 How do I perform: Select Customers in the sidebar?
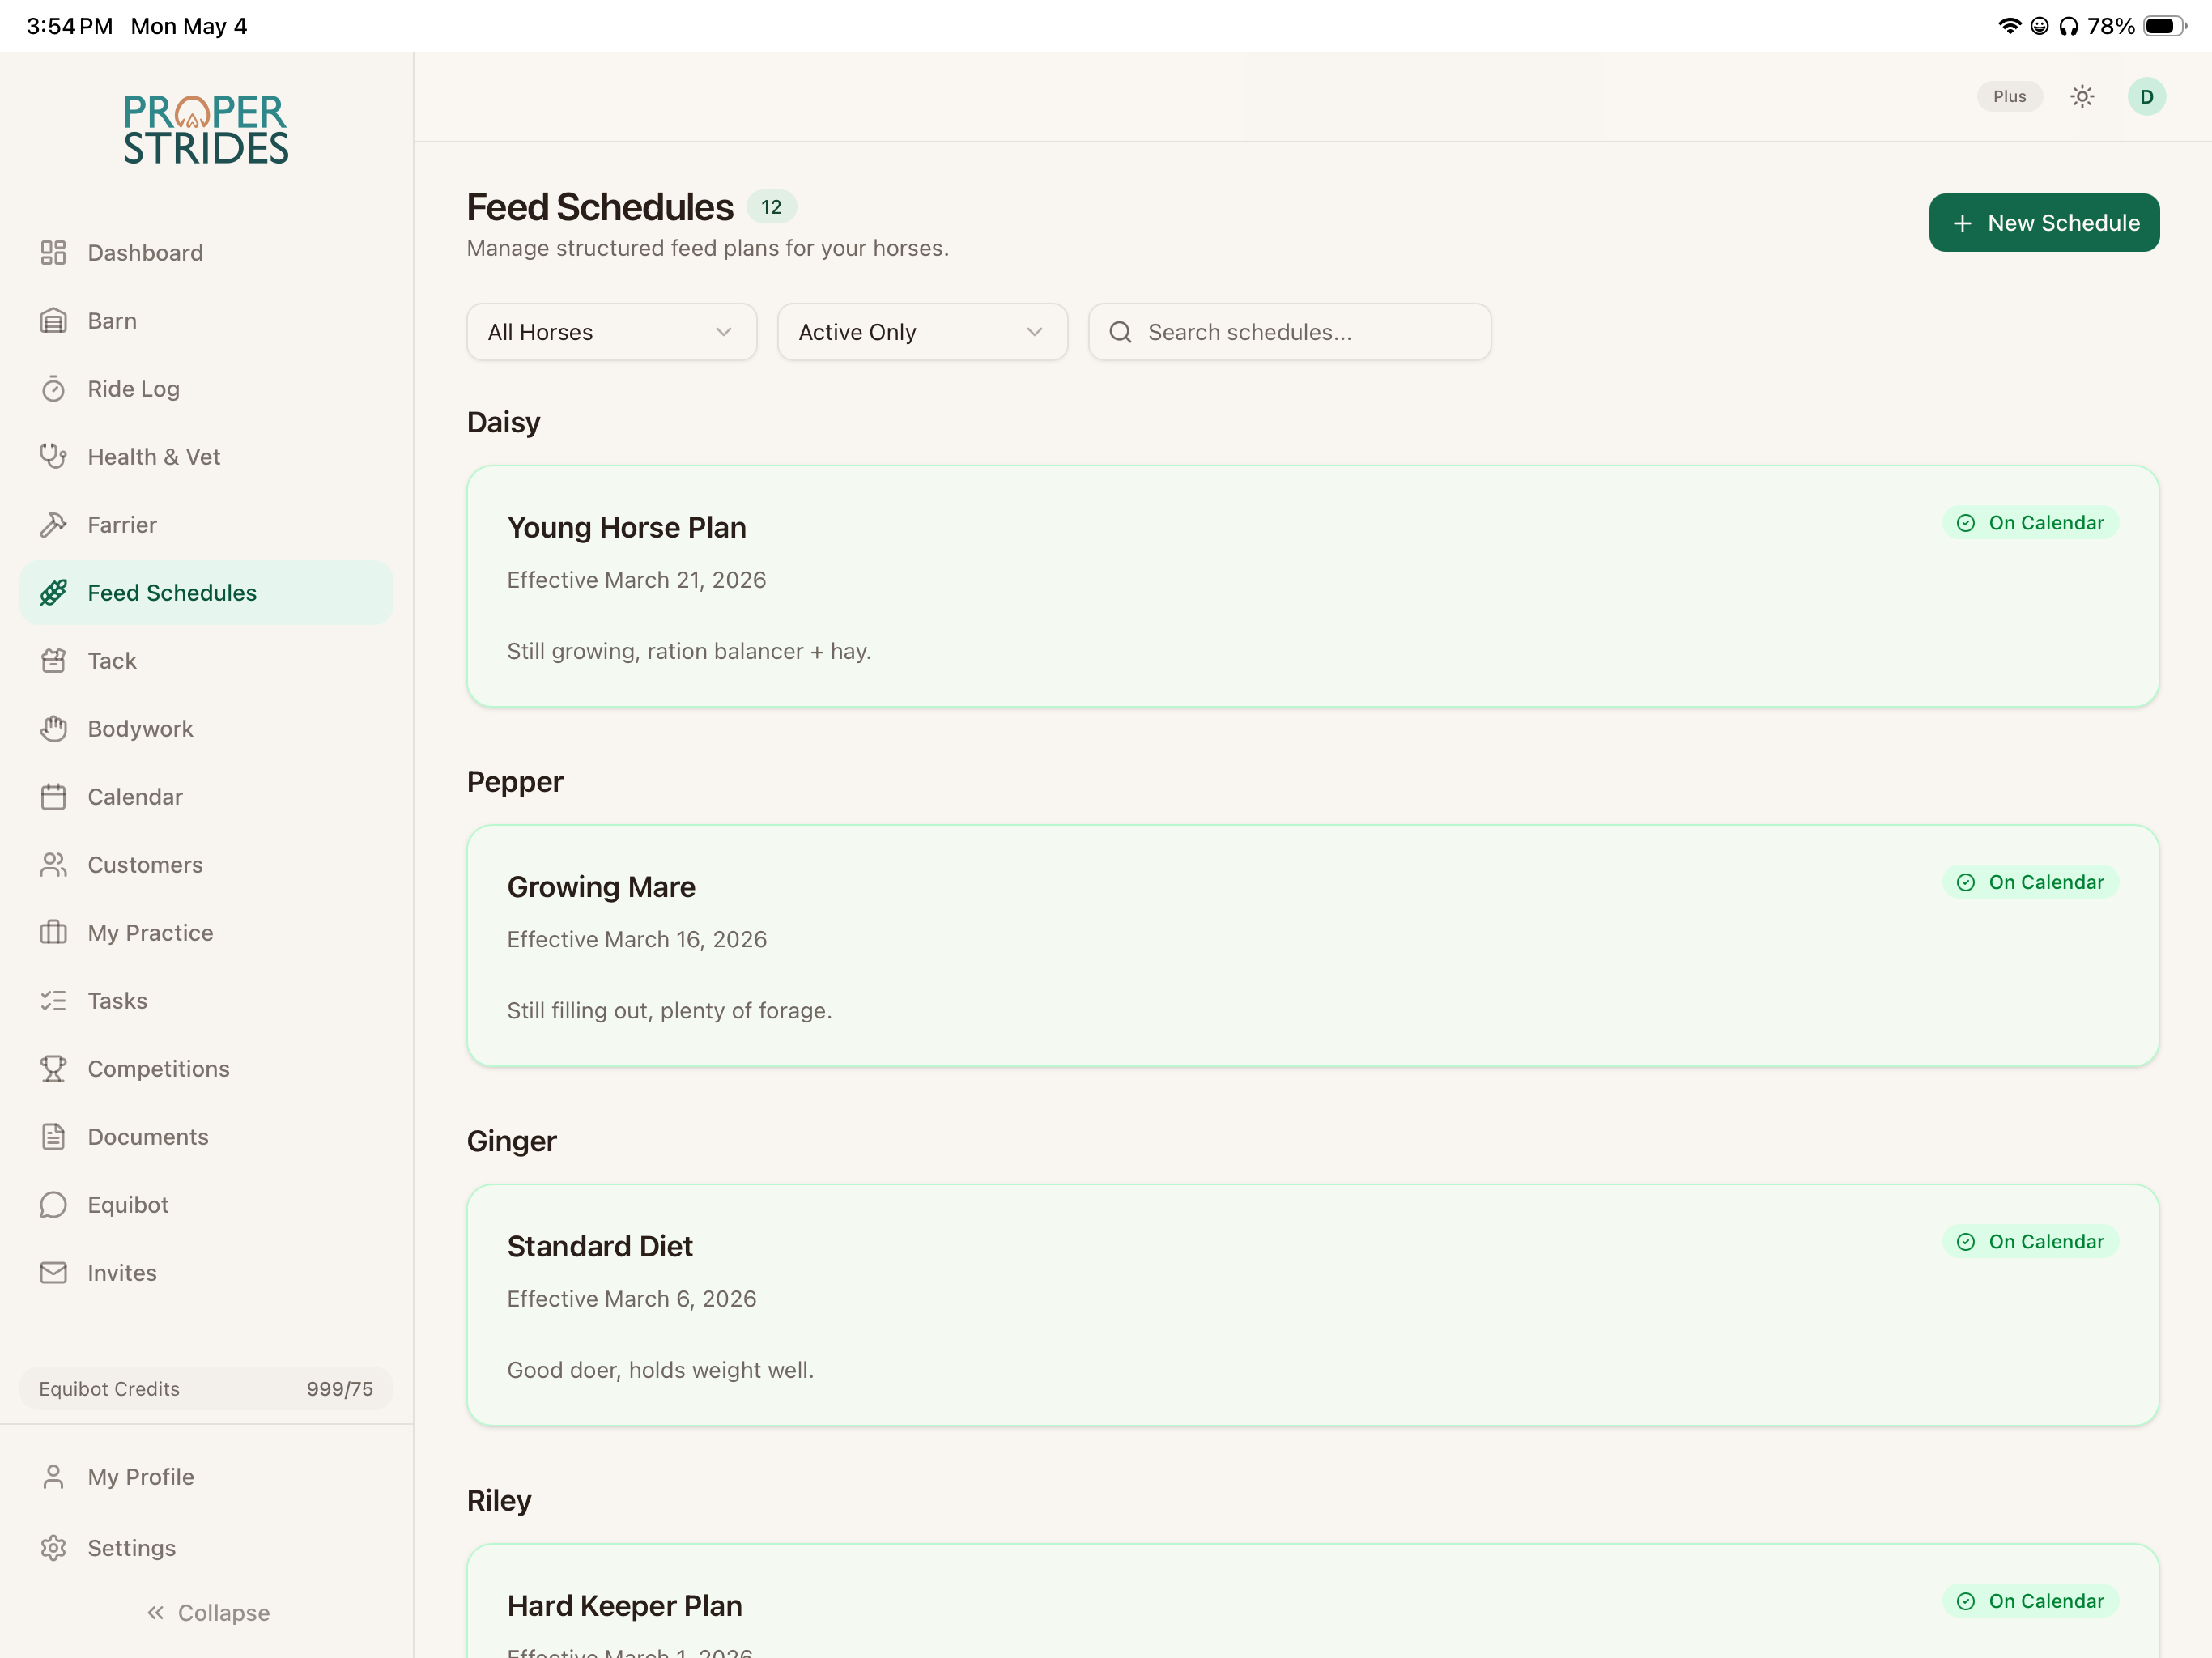pyautogui.click(x=207, y=865)
